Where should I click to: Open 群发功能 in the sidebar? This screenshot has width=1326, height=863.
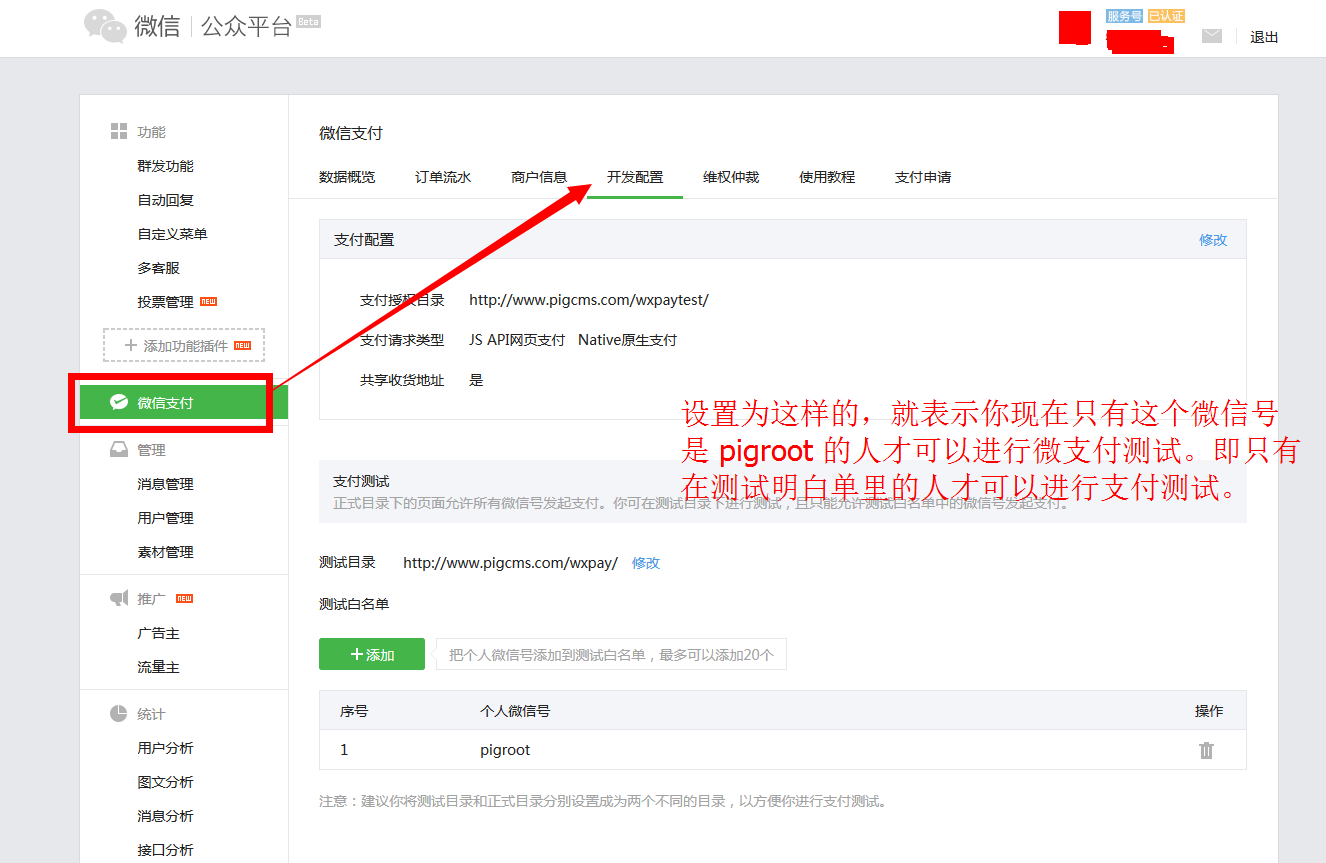click(x=165, y=164)
